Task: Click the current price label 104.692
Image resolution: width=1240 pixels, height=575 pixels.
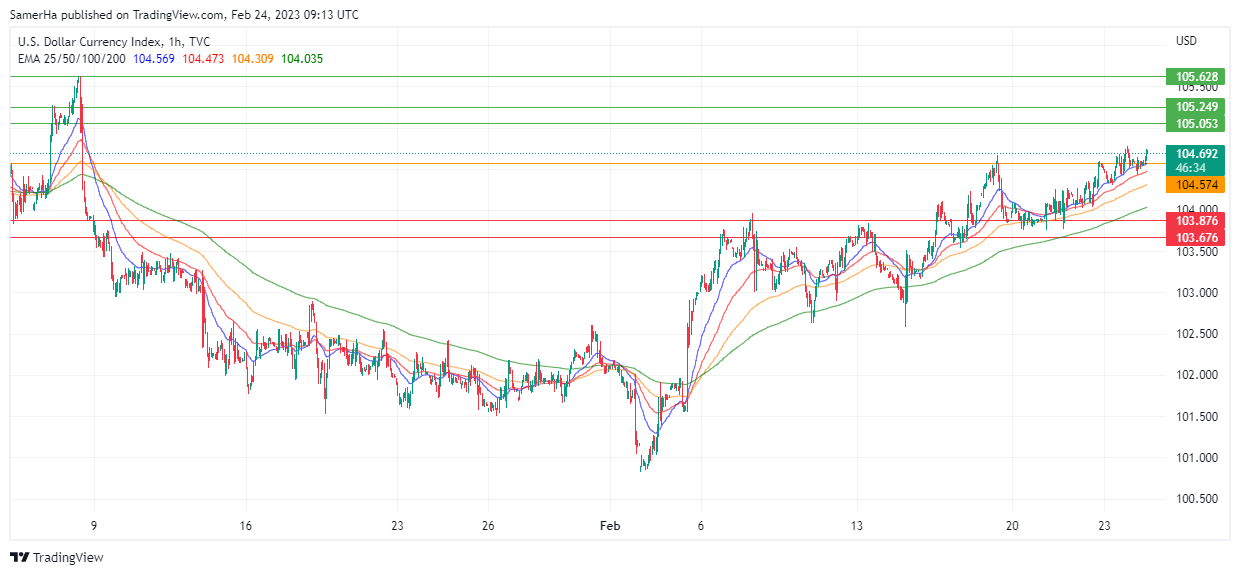Action: pyautogui.click(x=1196, y=154)
